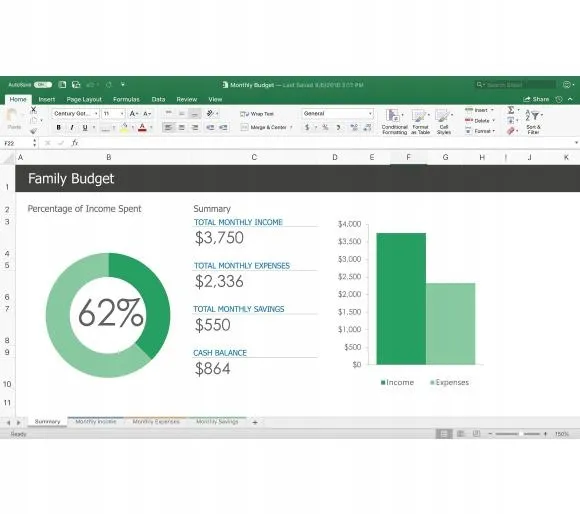Center text horizontally
This screenshot has height=514, width=580.
tap(182, 128)
